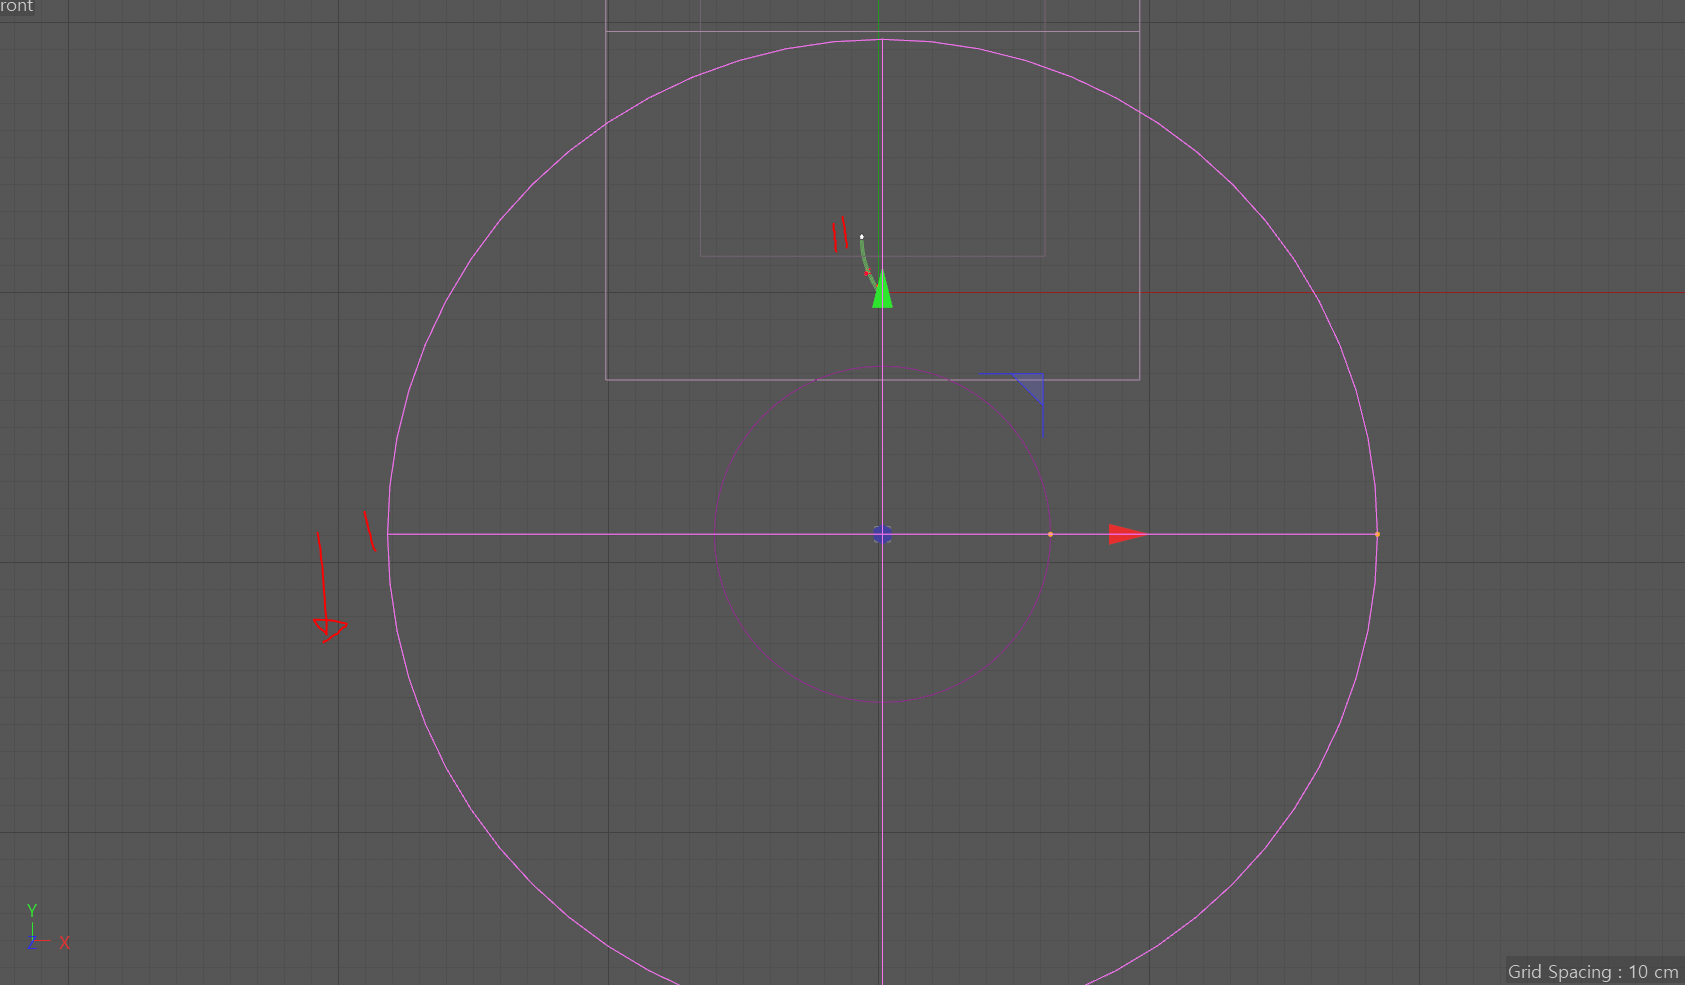
Task: Click the X label on the axis gizmo
Action: click(64, 942)
